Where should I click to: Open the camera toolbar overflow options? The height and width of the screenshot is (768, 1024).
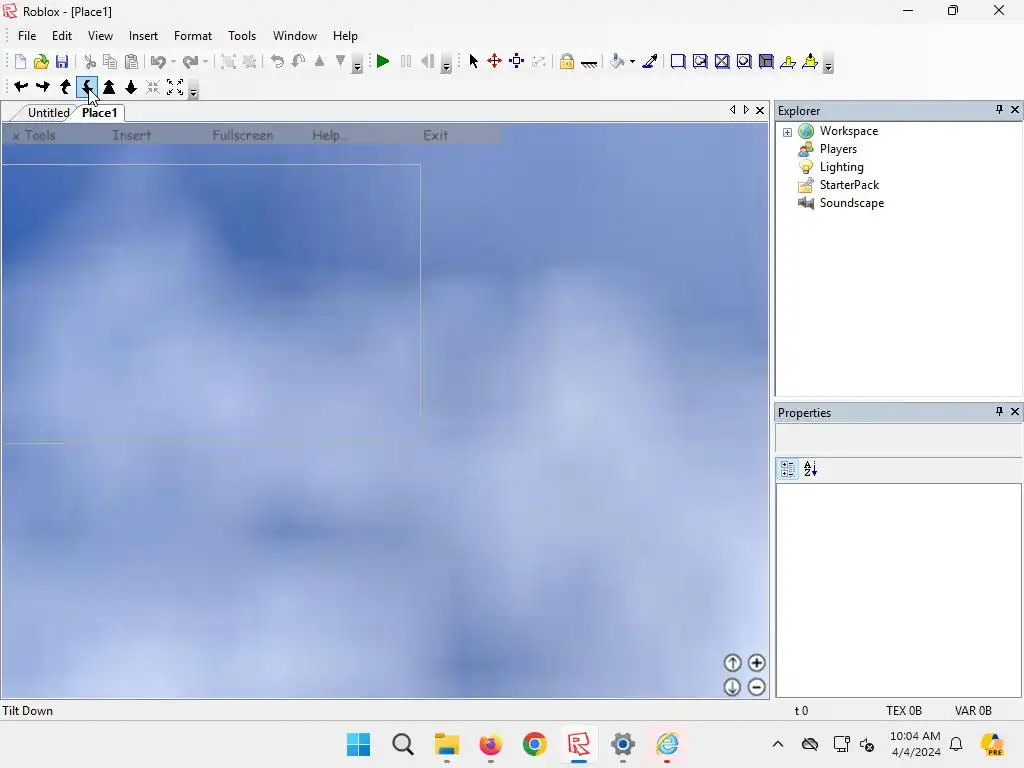193,90
